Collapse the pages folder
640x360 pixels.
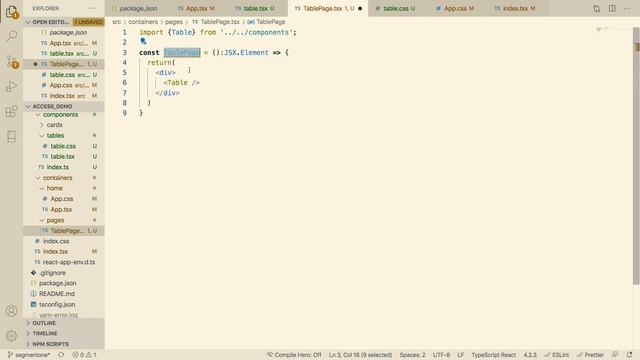tap(64, 220)
